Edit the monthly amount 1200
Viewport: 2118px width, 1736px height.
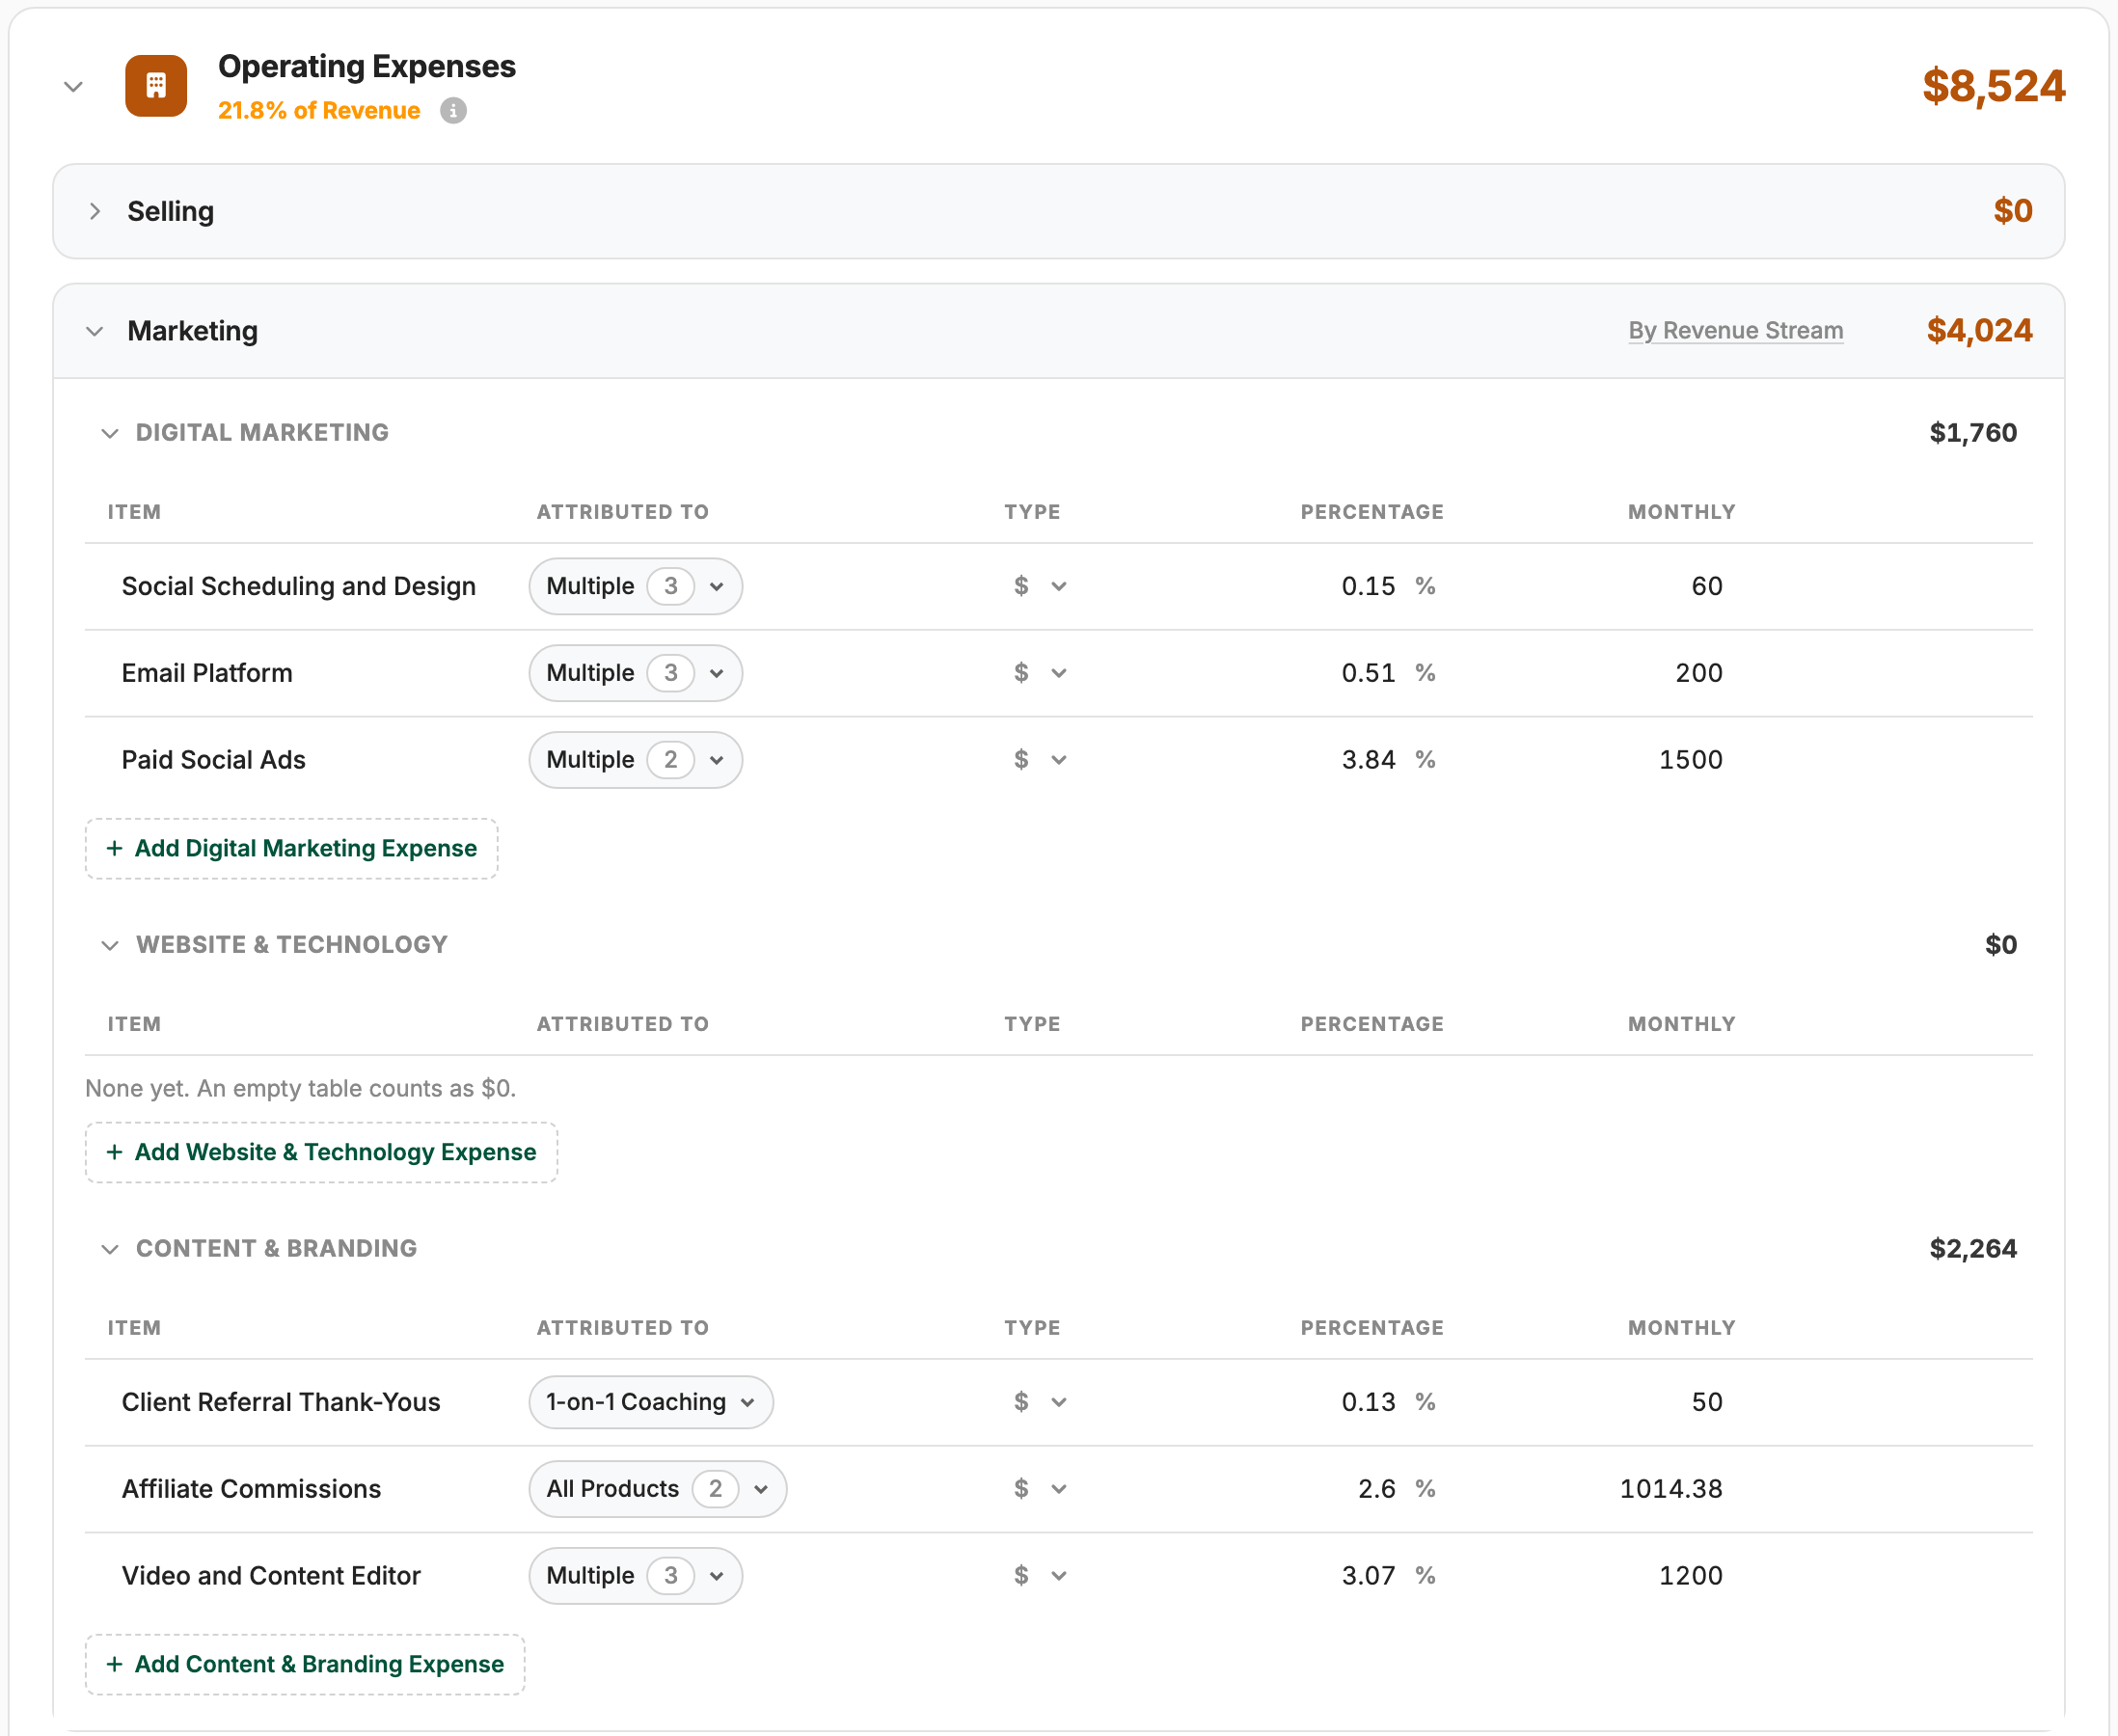coord(1690,1576)
